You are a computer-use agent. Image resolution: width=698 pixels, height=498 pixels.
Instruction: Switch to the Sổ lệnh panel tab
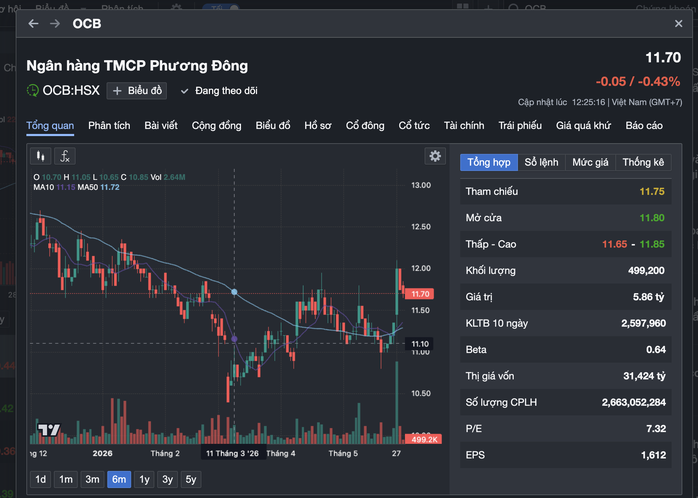[541, 162]
